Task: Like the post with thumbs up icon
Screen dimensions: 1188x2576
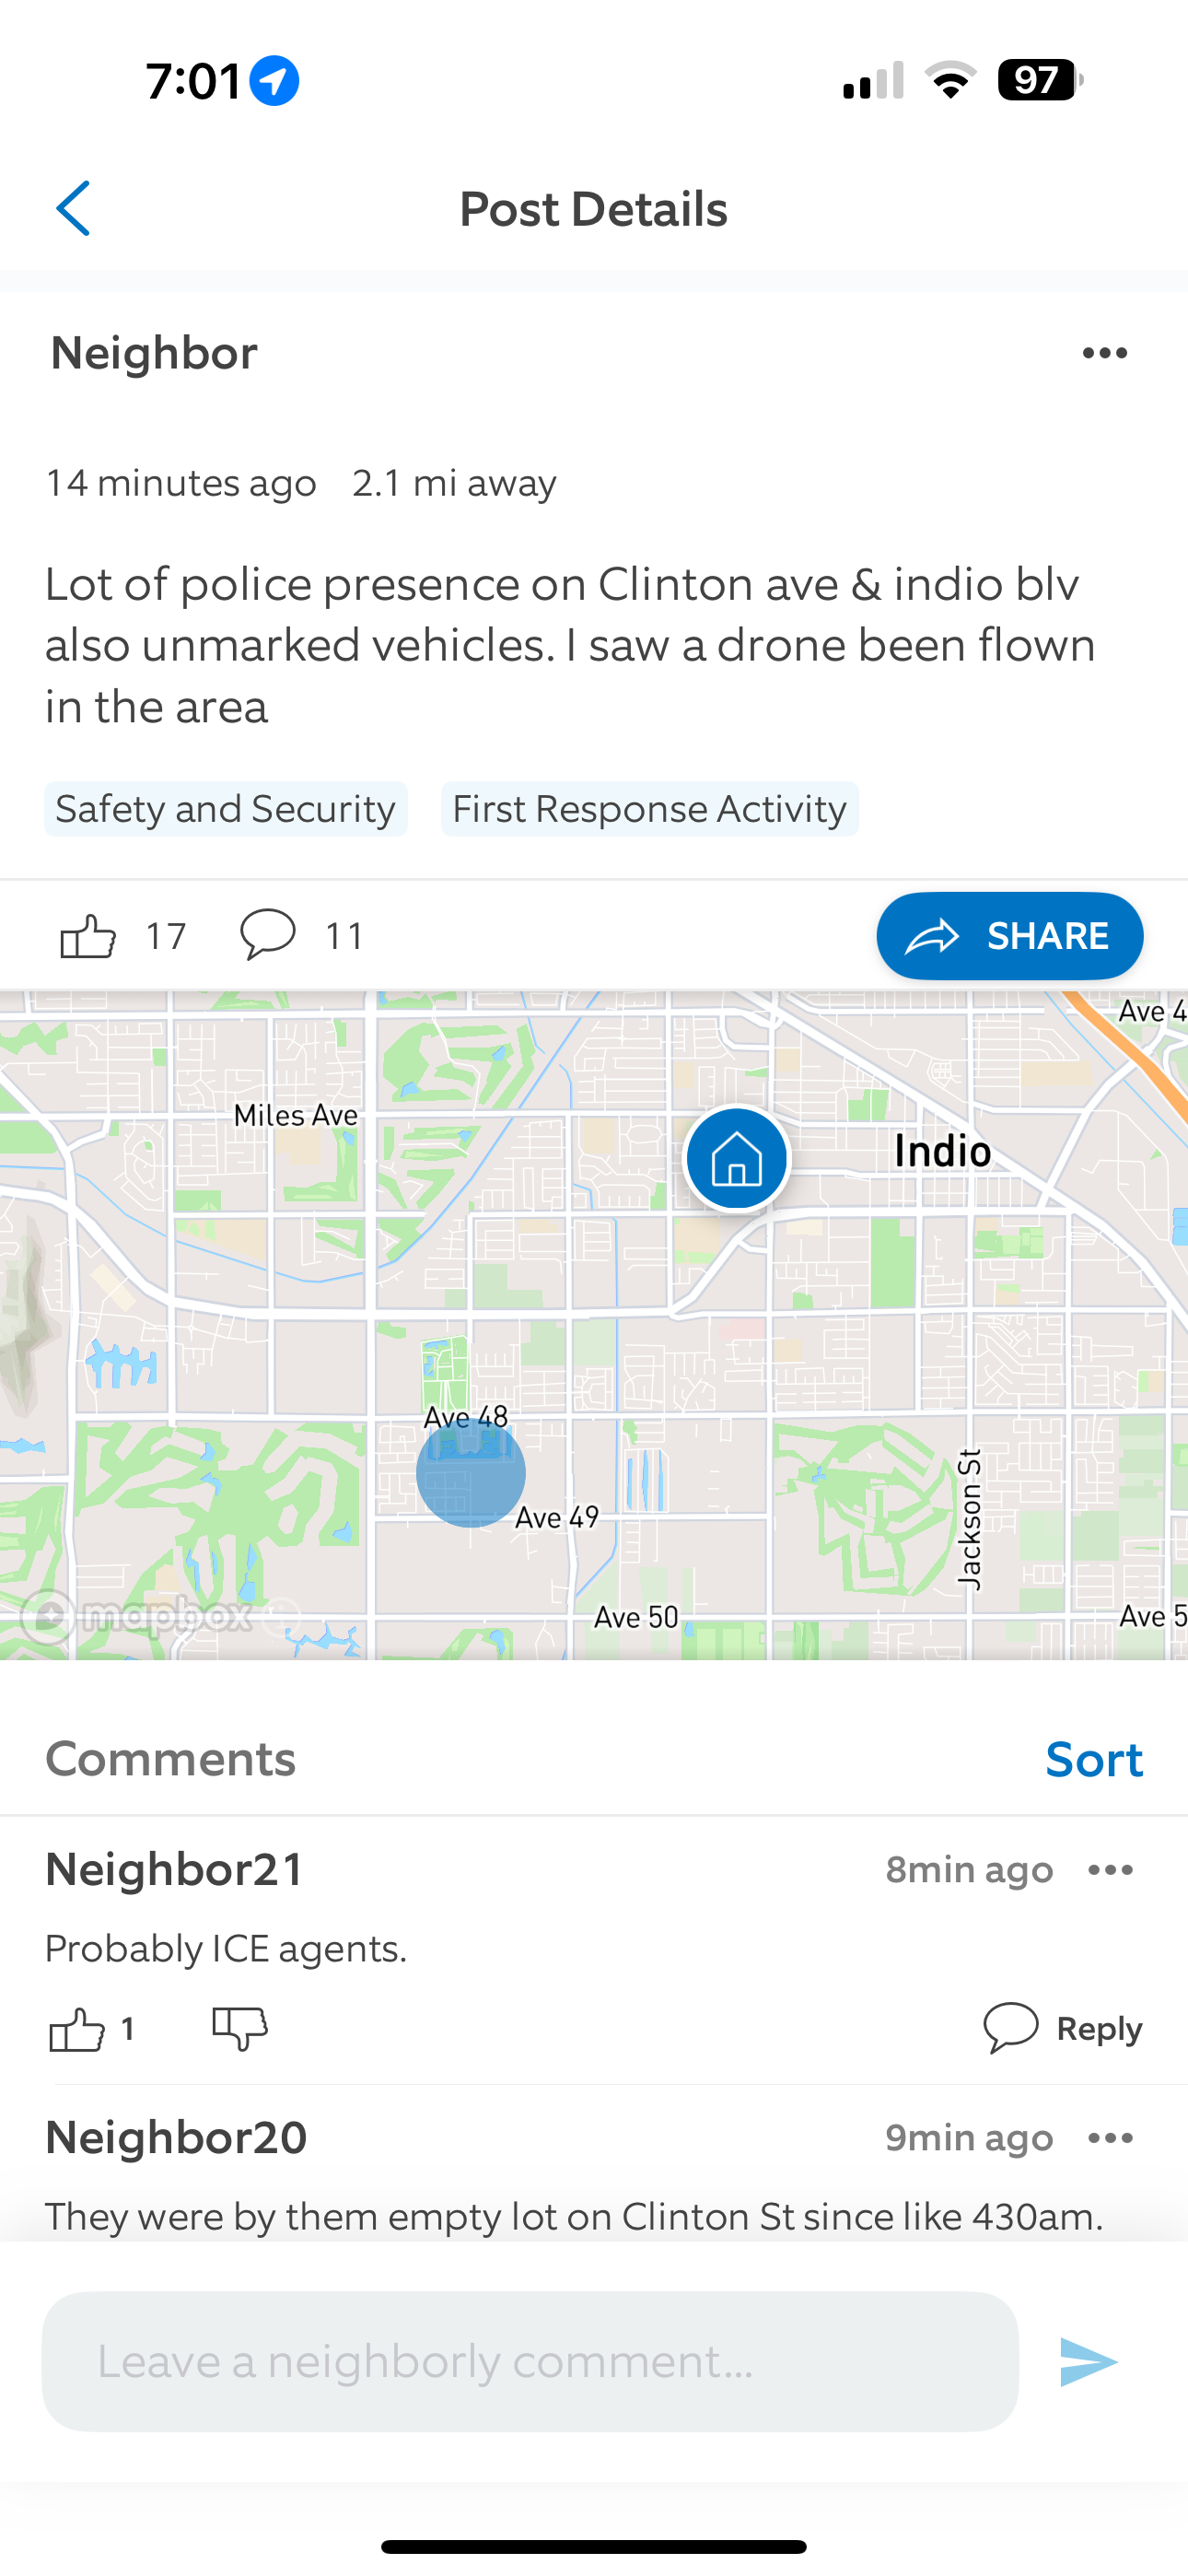Action: (x=88, y=936)
